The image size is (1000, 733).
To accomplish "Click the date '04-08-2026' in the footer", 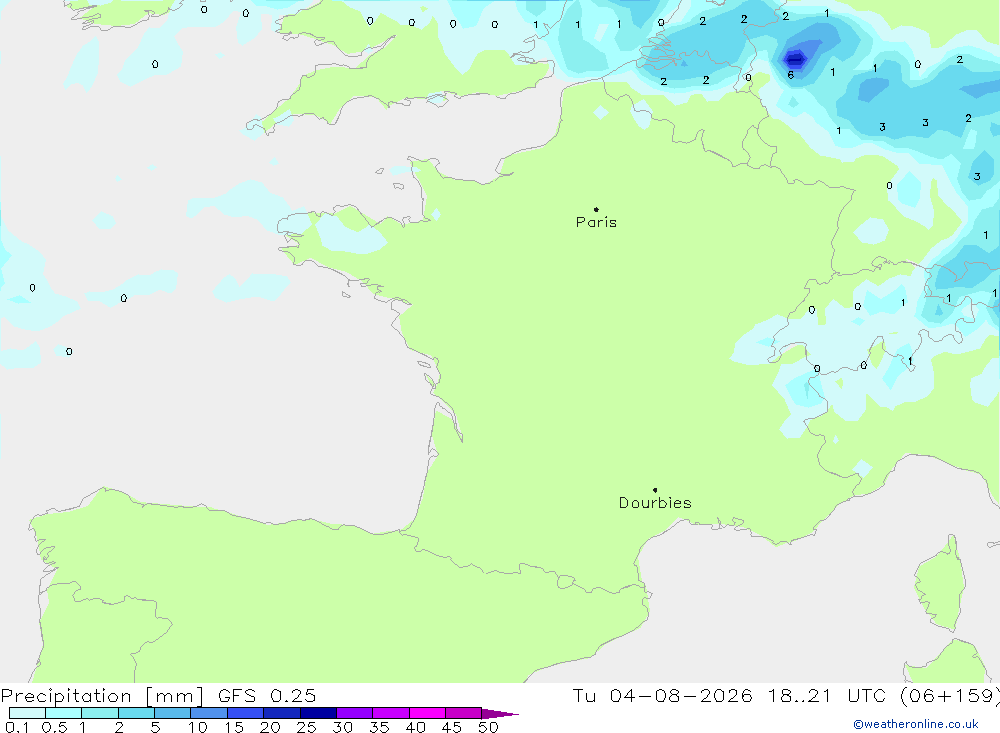I will pos(680,695).
